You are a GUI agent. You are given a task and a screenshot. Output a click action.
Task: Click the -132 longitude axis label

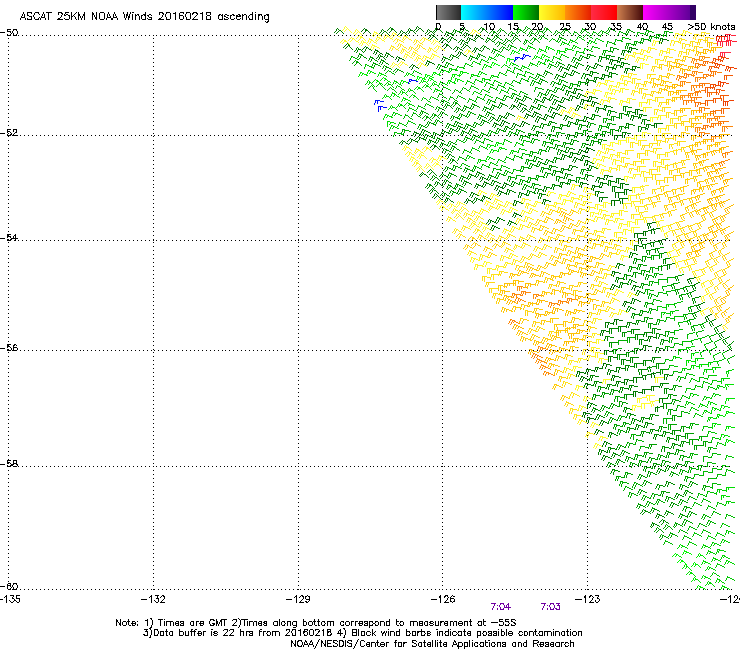(153, 599)
